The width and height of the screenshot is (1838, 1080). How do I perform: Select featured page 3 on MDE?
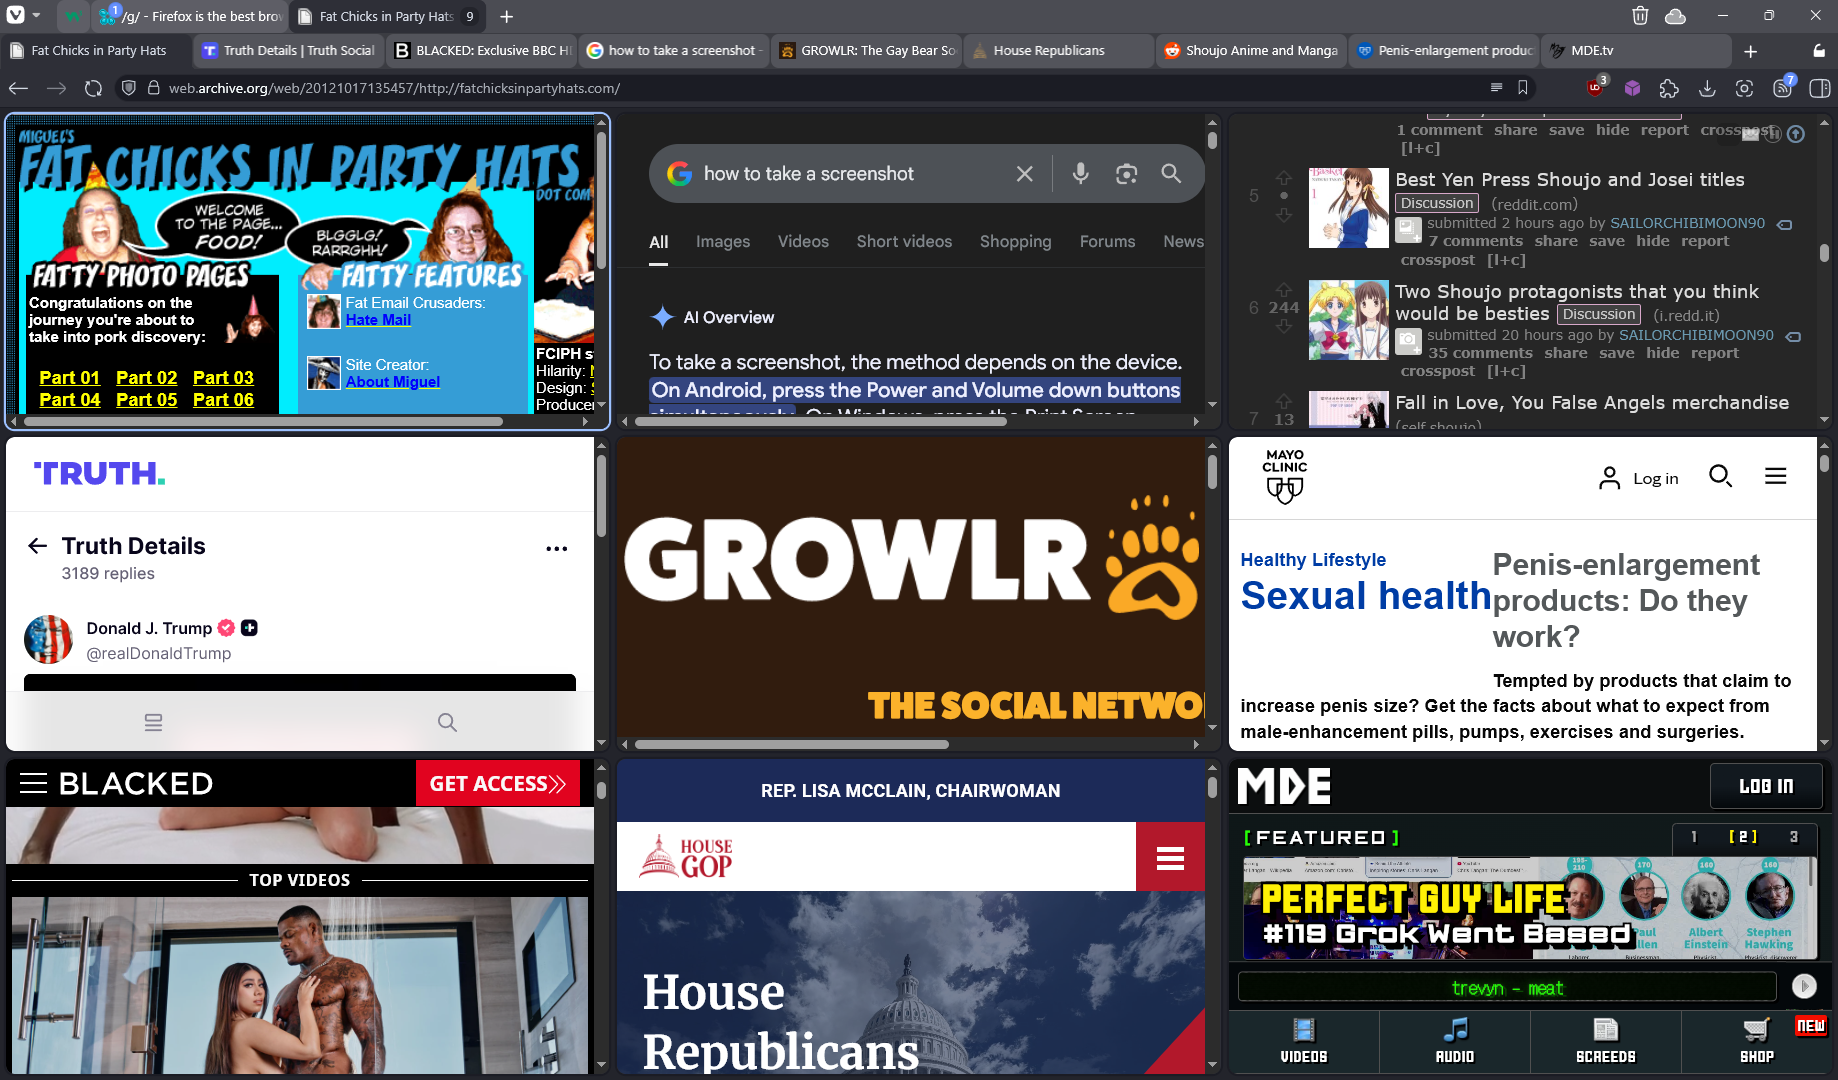1794,837
